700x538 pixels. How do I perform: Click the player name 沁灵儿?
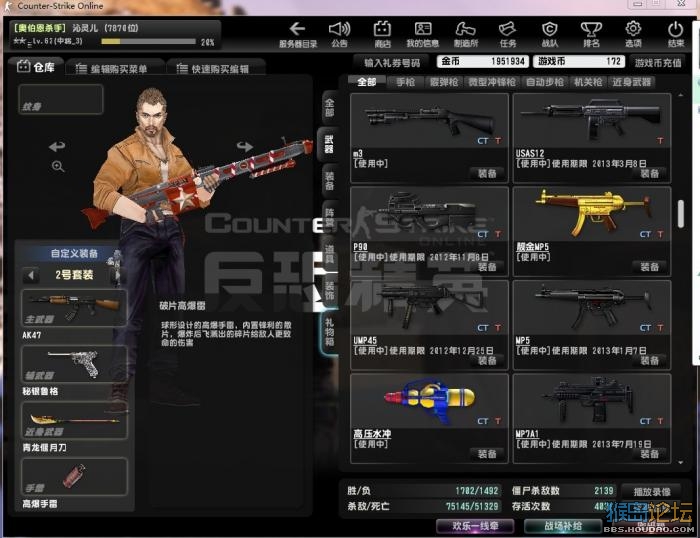click(x=85, y=28)
